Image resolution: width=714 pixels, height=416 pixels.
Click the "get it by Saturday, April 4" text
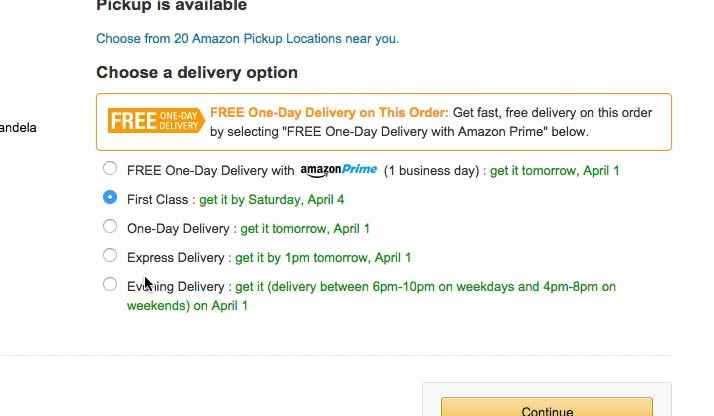(272, 200)
